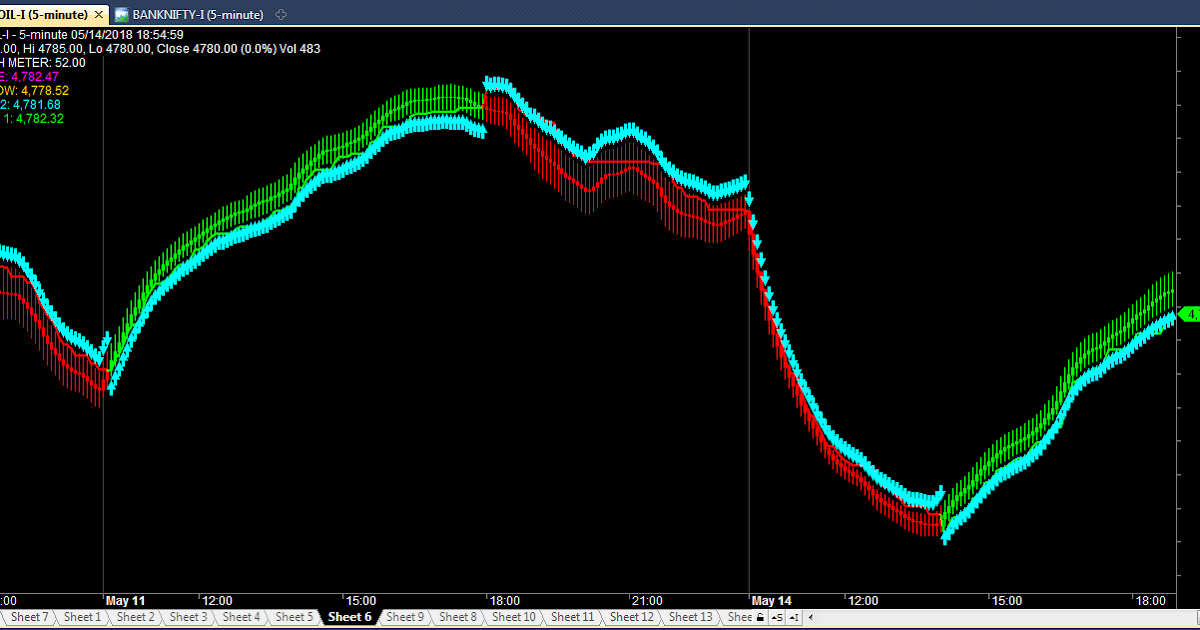Image resolution: width=1200 pixels, height=630 pixels.
Task: Click the May 11 date label on the time axis
Action: pyautogui.click(x=126, y=600)
